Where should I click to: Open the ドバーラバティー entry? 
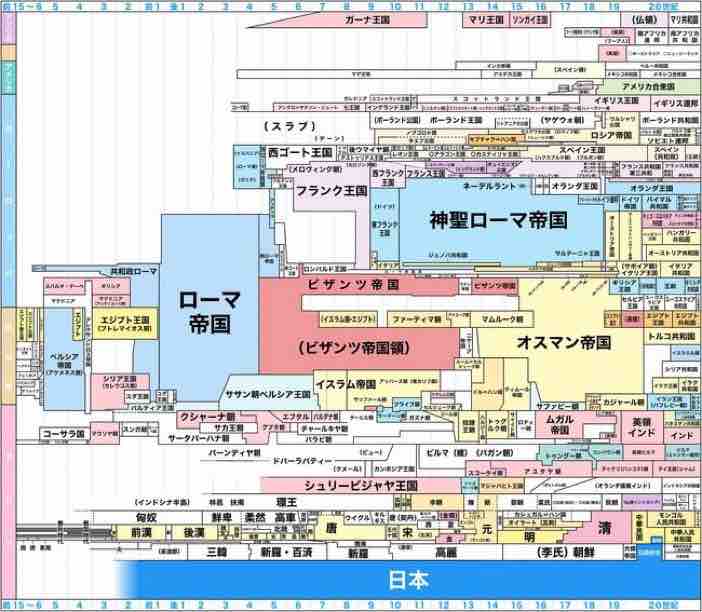pos(302,461)
